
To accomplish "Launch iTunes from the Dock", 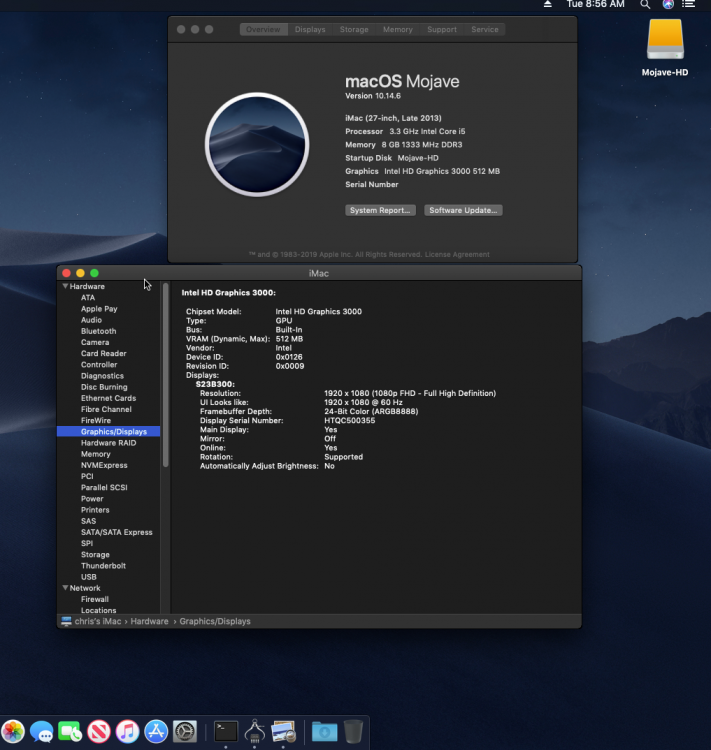I will [x=128, y=731].
